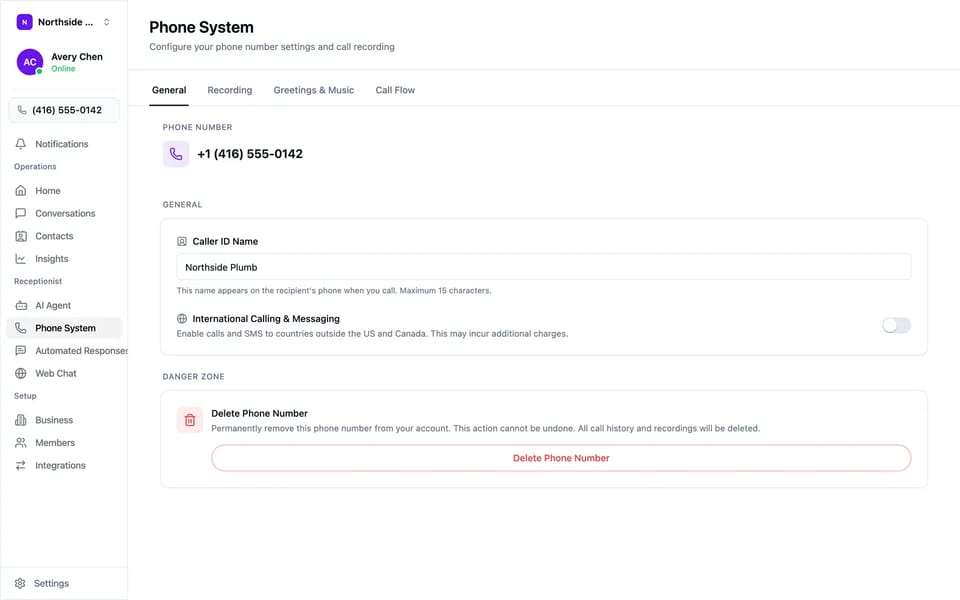Open the Call Flow tab
This screenshot has width=960, height=600.
click(x=395, y=90)
